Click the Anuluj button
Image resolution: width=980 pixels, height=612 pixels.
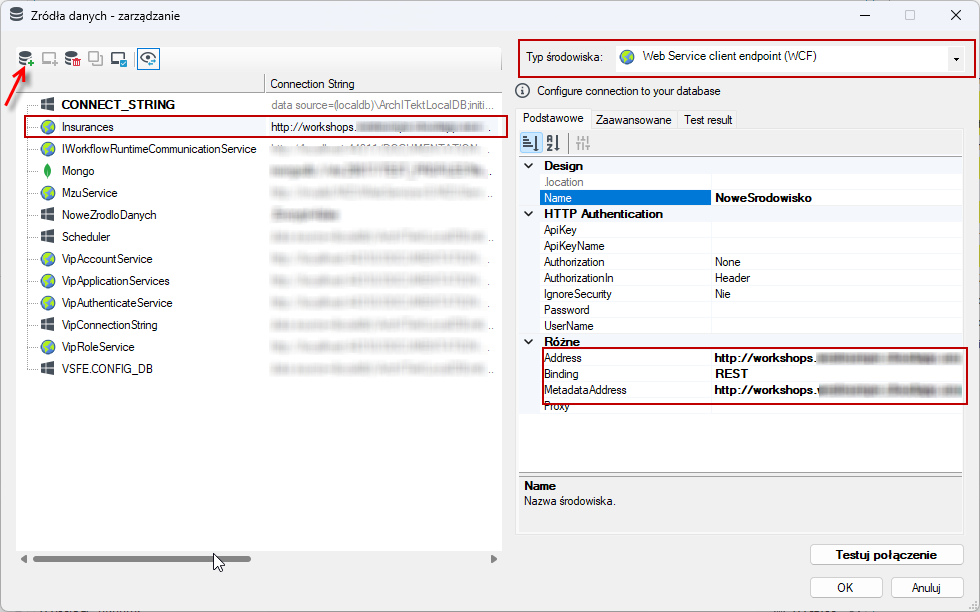tap(926, 588)
